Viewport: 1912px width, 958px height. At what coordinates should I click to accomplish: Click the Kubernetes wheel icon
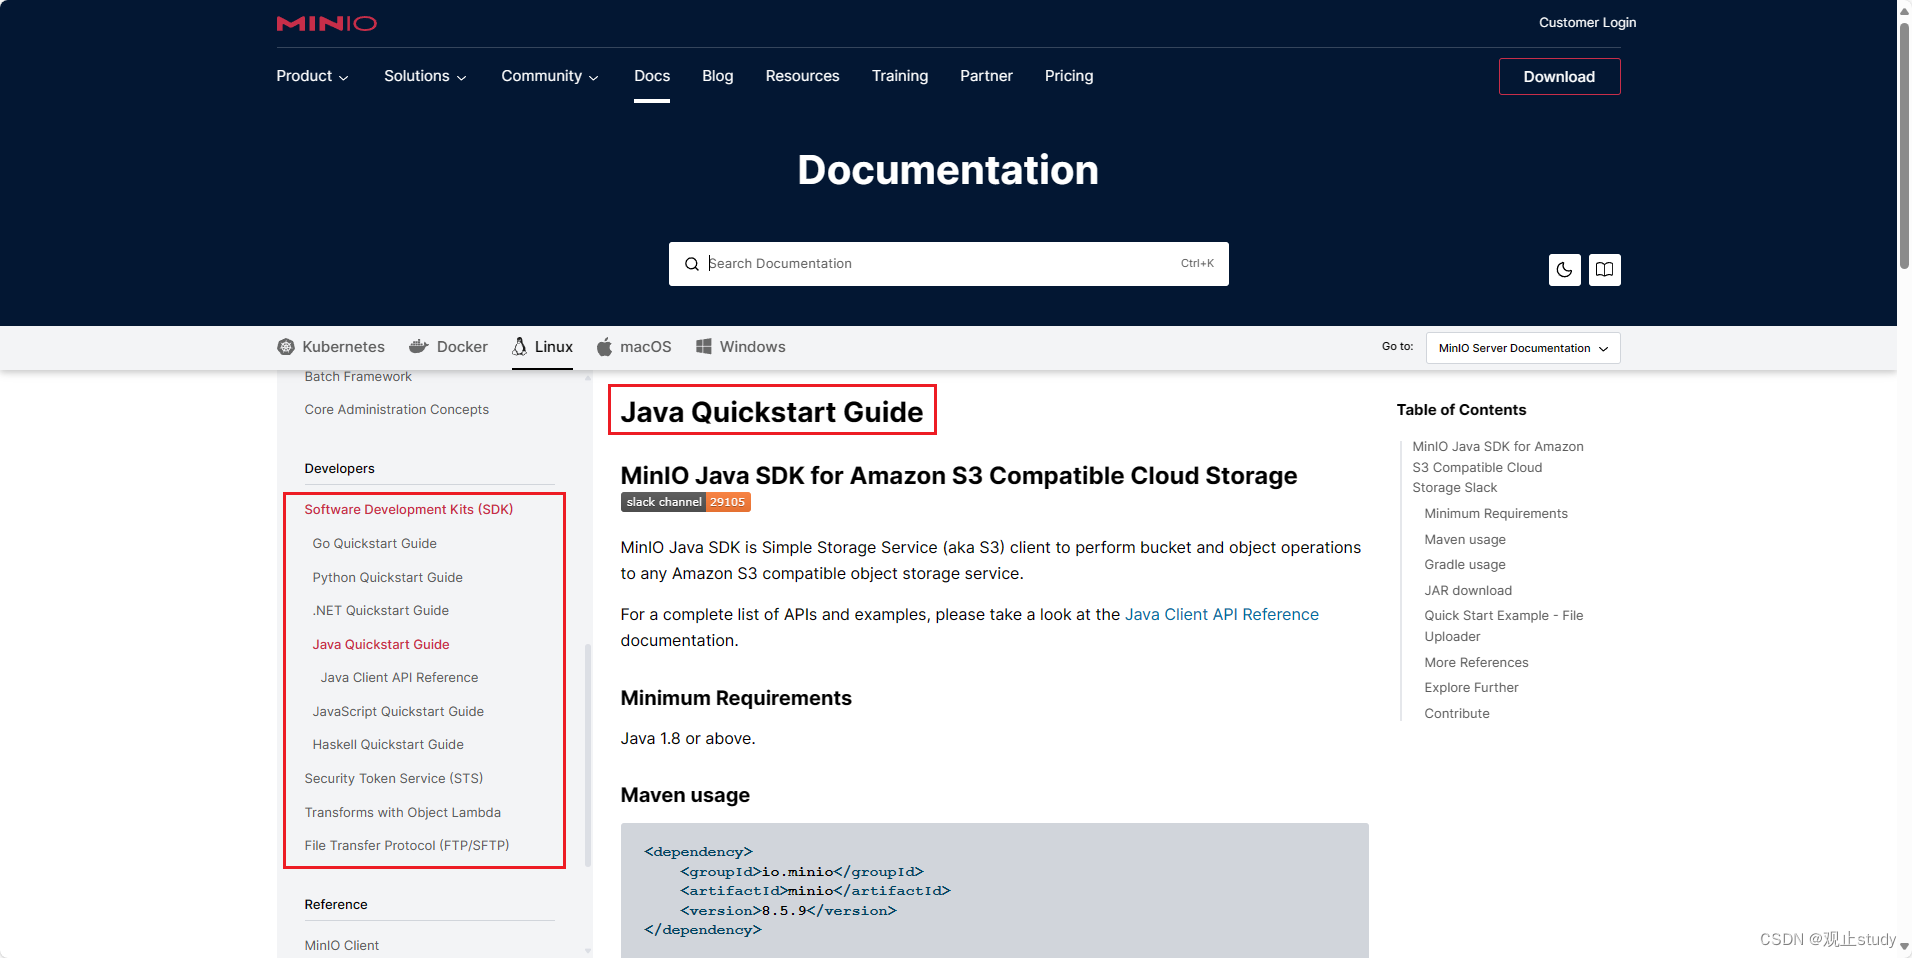pyautogui.click(x=286, y=347)
